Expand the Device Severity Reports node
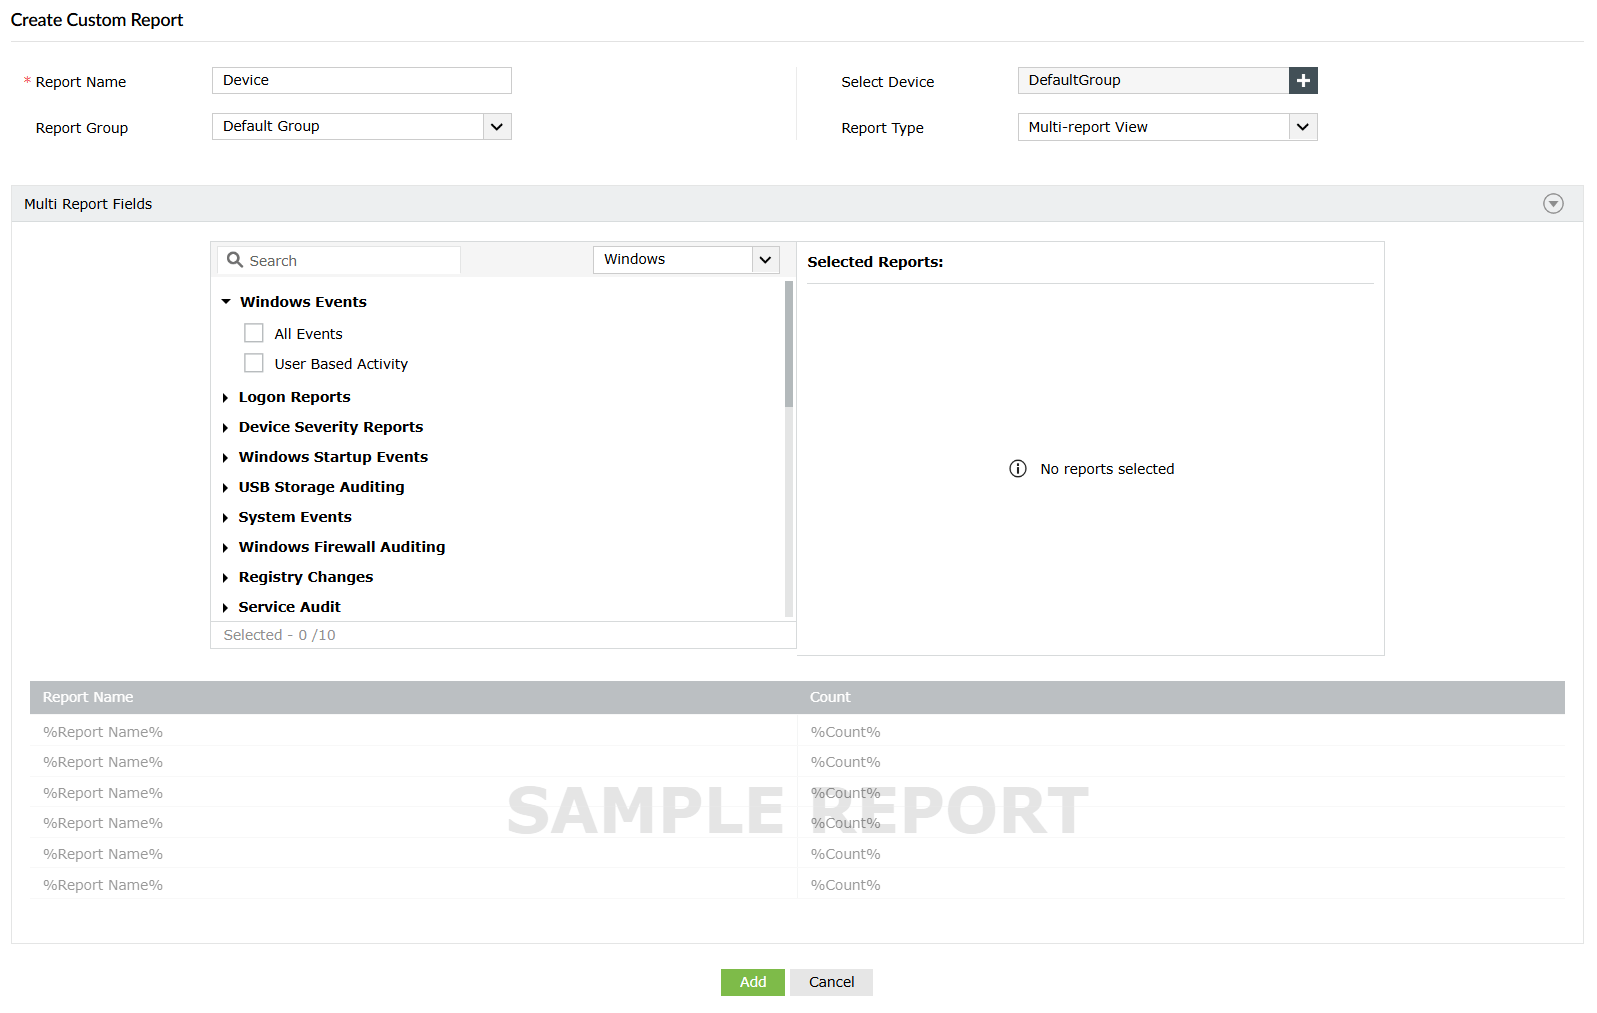This screenshot has width=1597, height=1013. coord(226,428)
